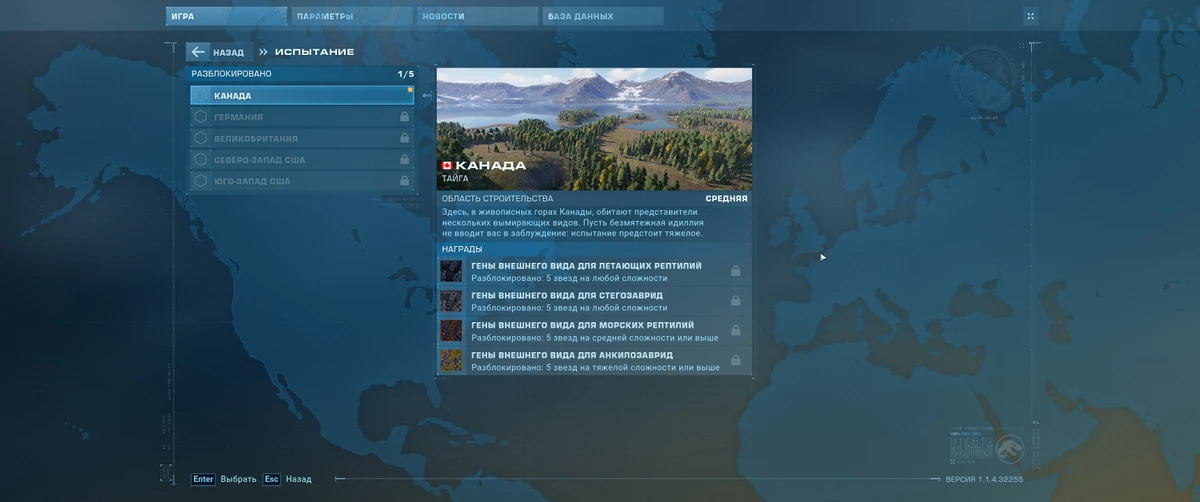
Task: Click the lock icon on ВЕЛИКОБРИТАНИЯ row
Action: pyautogui.click(x=404, y=138)
